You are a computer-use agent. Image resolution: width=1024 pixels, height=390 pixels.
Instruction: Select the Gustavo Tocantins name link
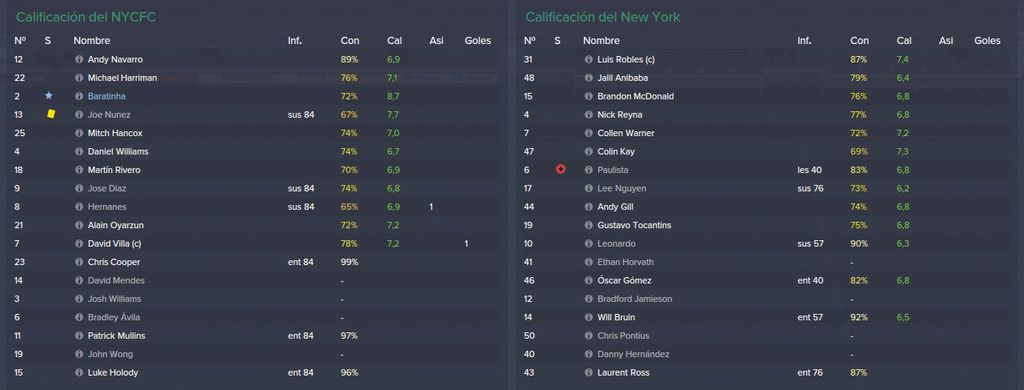634,225
